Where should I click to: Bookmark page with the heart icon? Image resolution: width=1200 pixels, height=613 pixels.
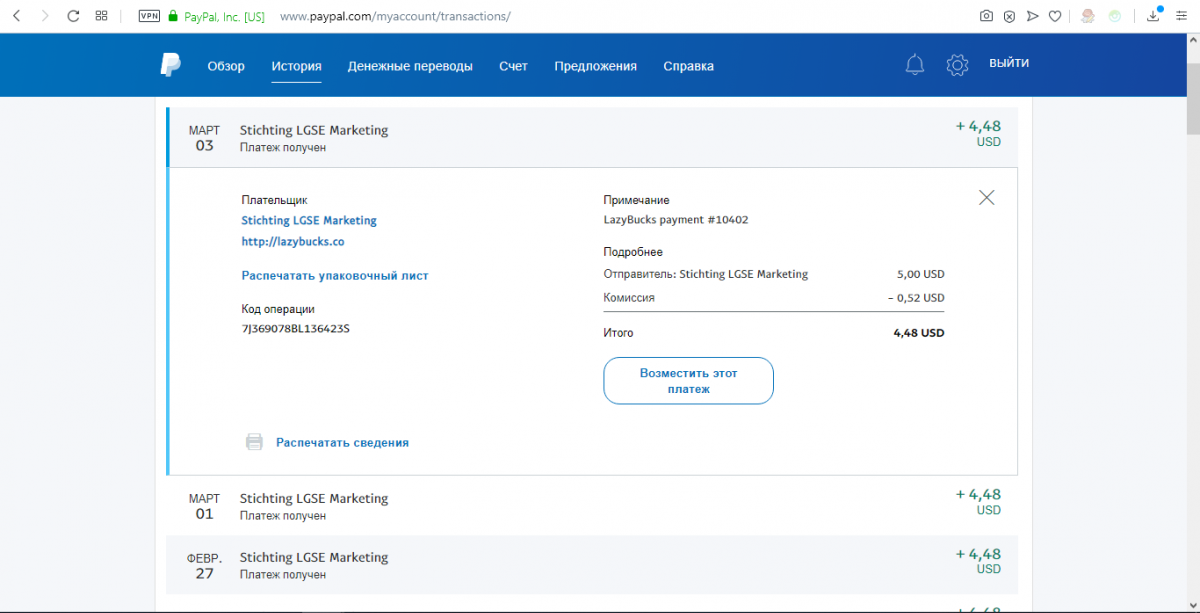pos(1055,16)
